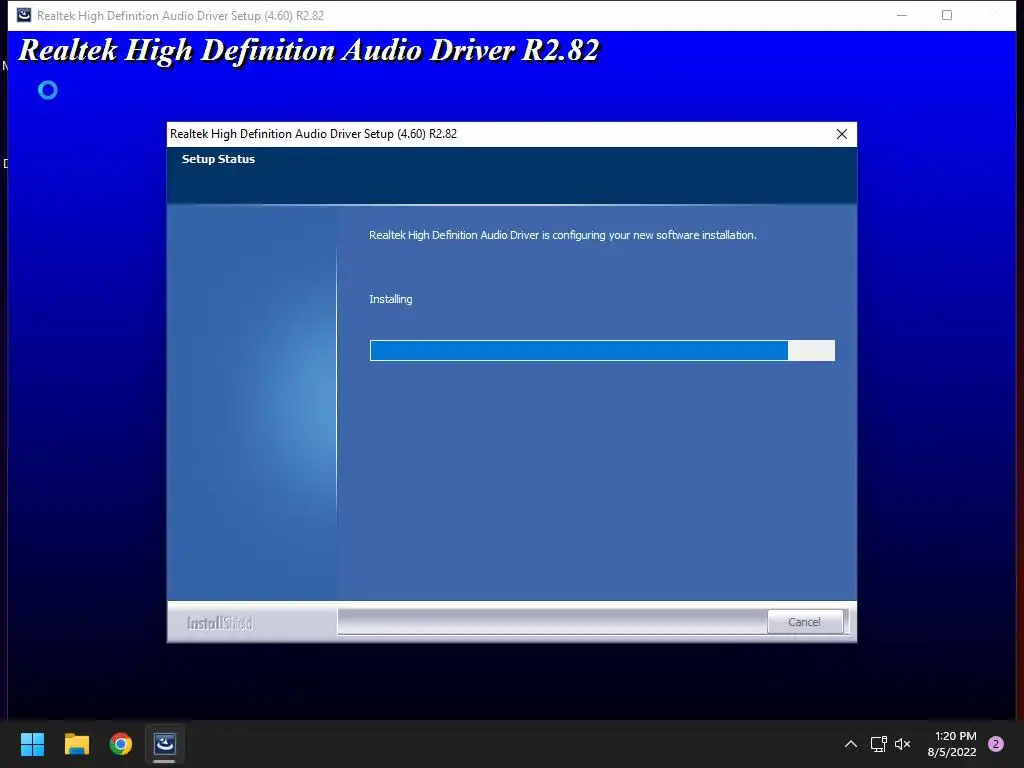Screen dimensions: 1024x768
Task: Click the Realtek icon in the title bar
Action: tap(24, 15)
